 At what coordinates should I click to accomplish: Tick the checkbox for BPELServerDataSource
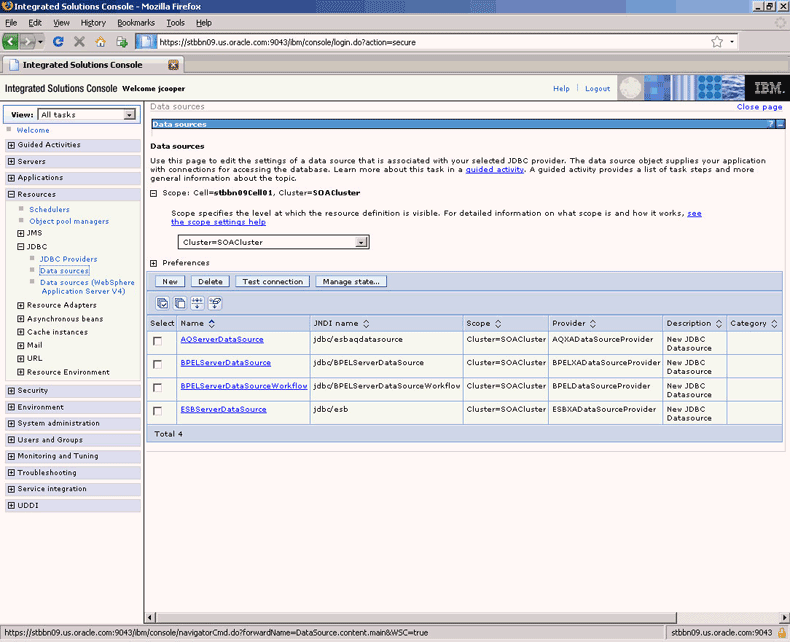pos(157,364)
